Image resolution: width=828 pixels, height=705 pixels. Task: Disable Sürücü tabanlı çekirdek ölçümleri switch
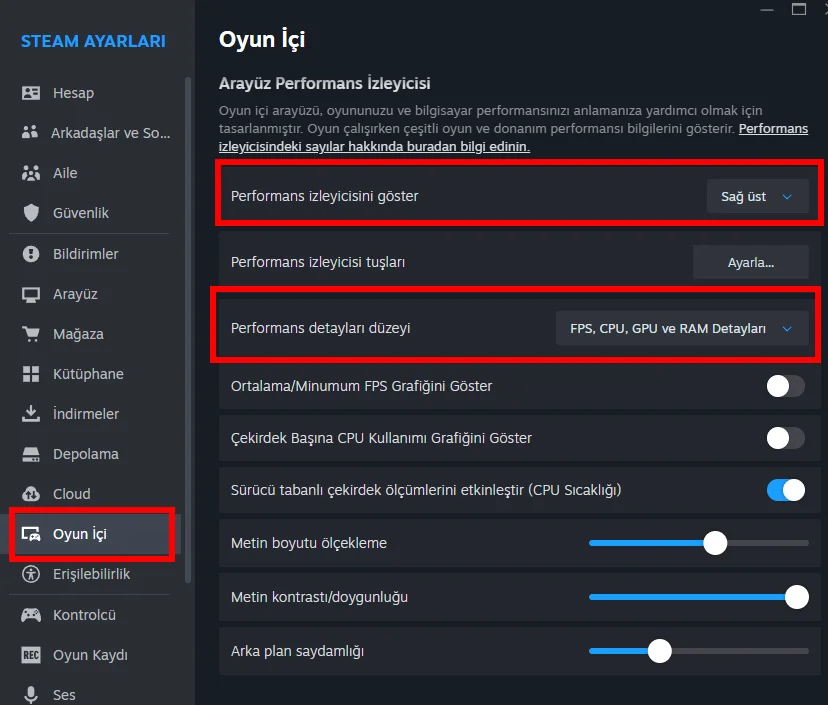[x=786, y=490]
